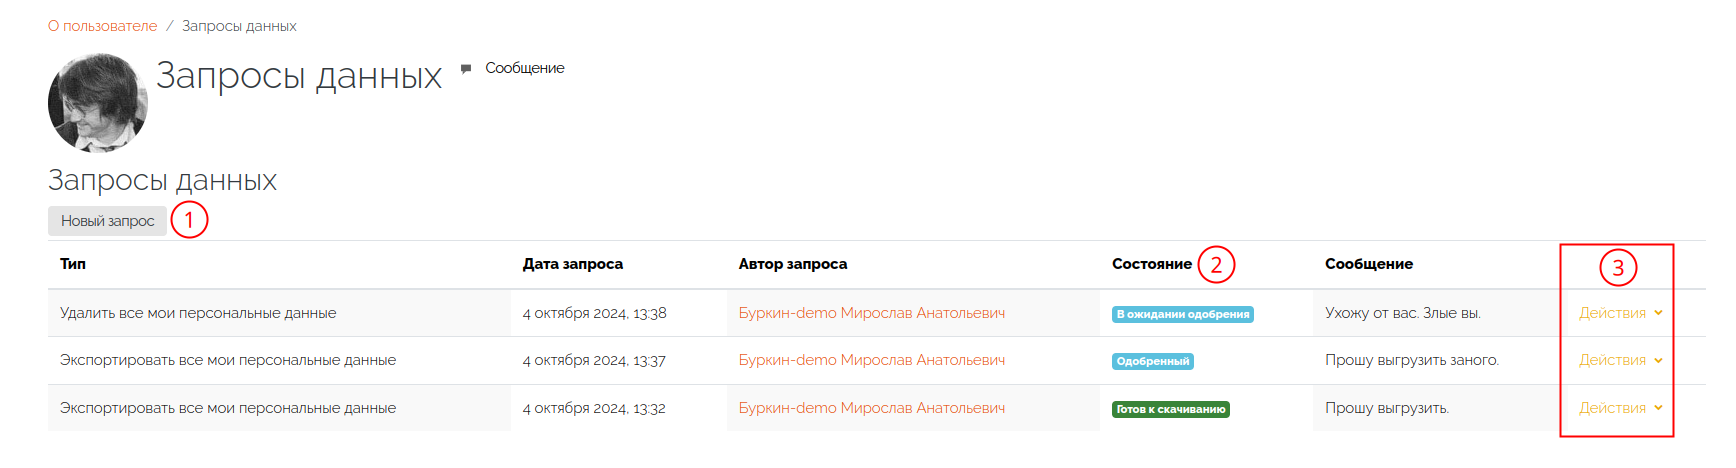Viewport: 1736px width, 468px height.
Task: Open the О пользователе breadcrumb link
Action: tap(102, 26)
